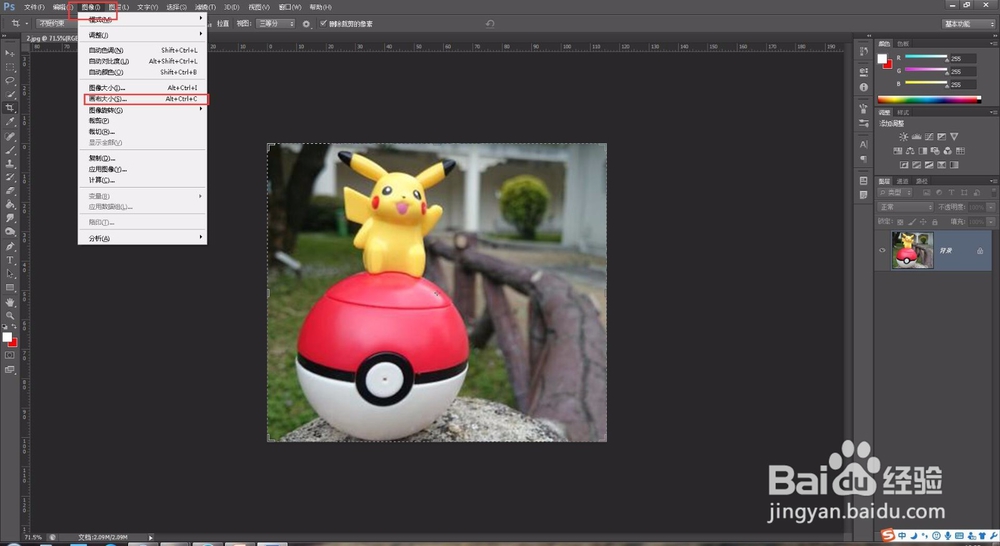Select the Paint Bucket tool

coord(10,205)
